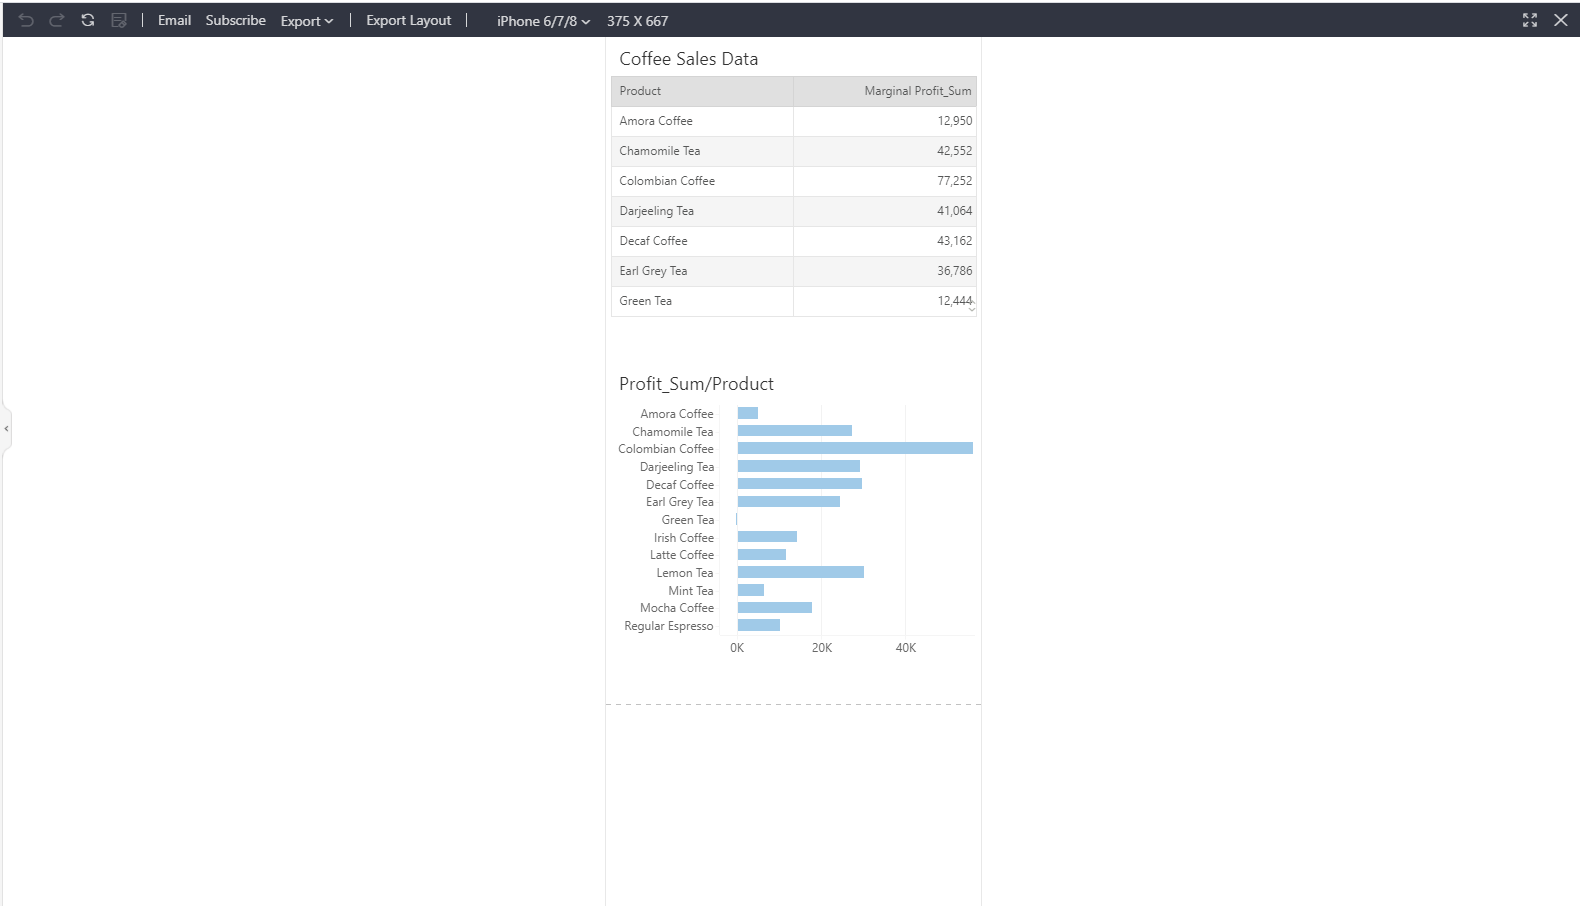1580x906 pixels.
Task: Open the iPhone 6/7/8 device dropdown
Action: [543, 21]
